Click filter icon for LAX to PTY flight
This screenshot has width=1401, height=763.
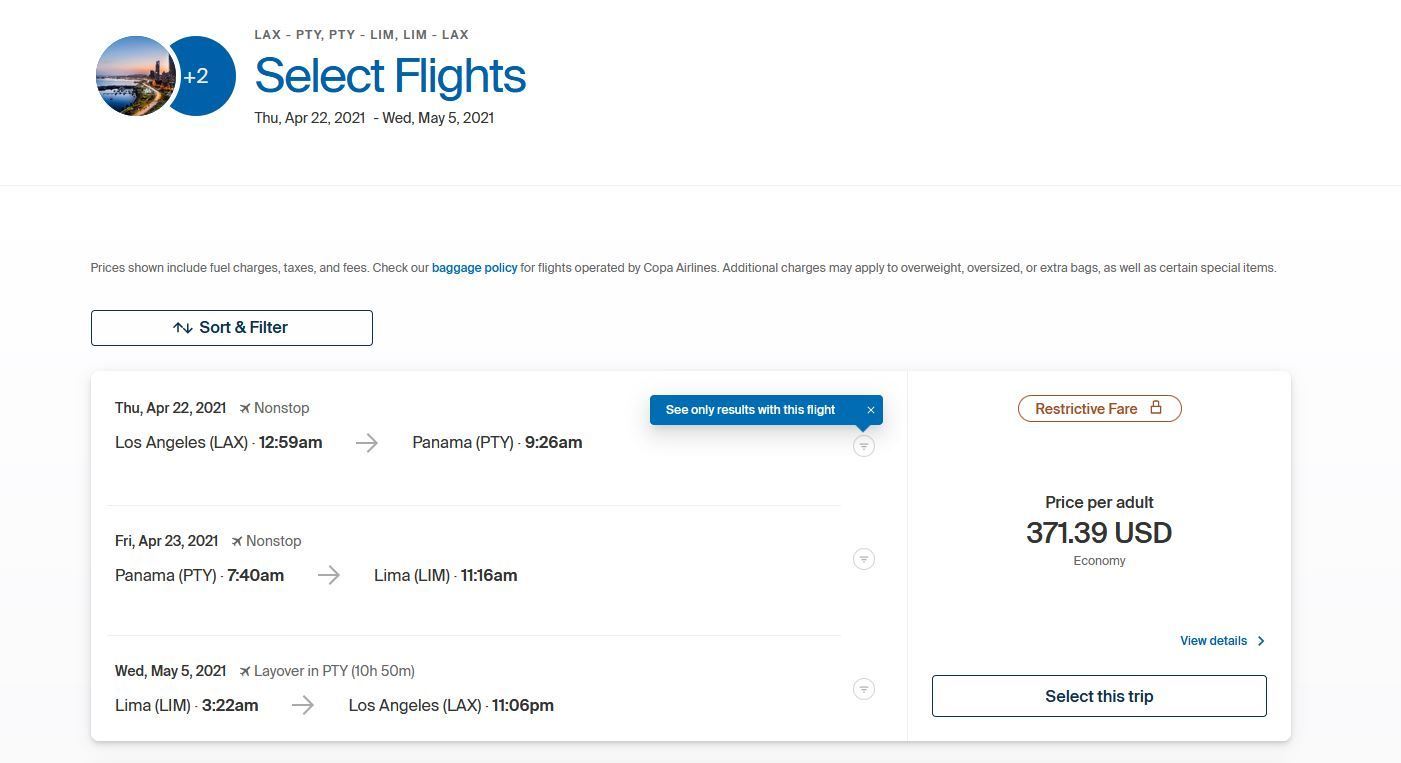click(864, 446)
